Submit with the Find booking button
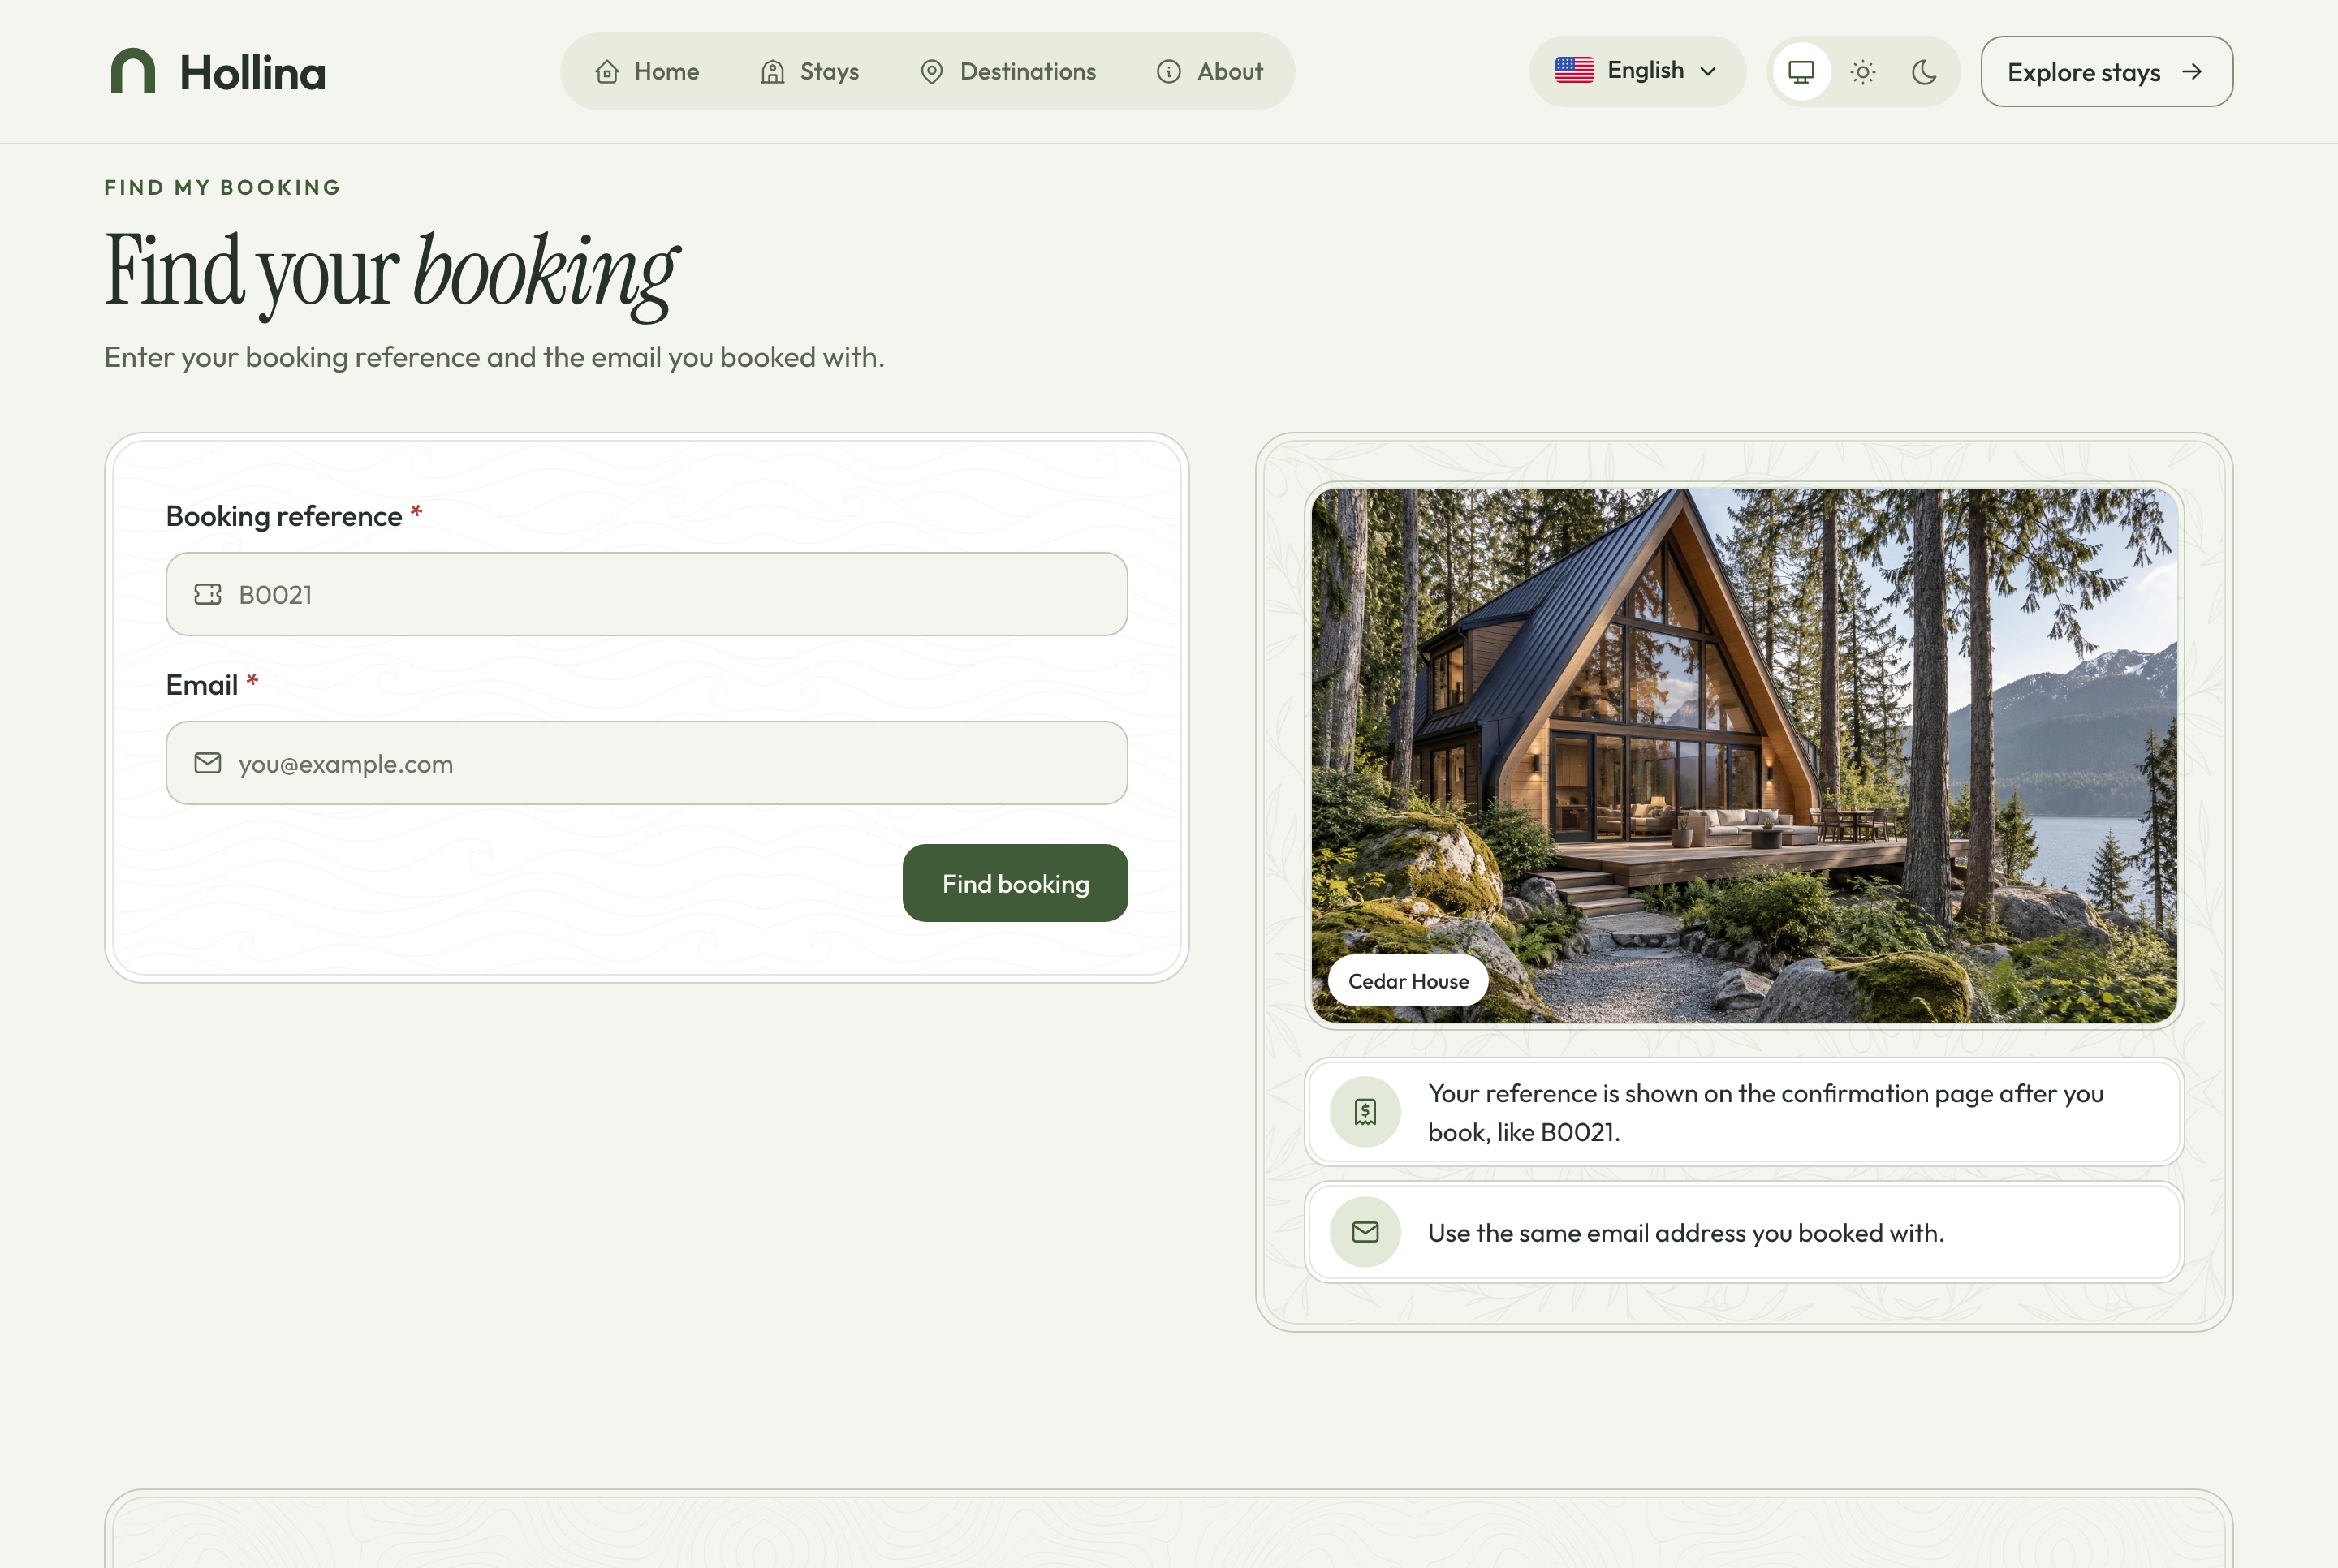 coord(1014,883)
